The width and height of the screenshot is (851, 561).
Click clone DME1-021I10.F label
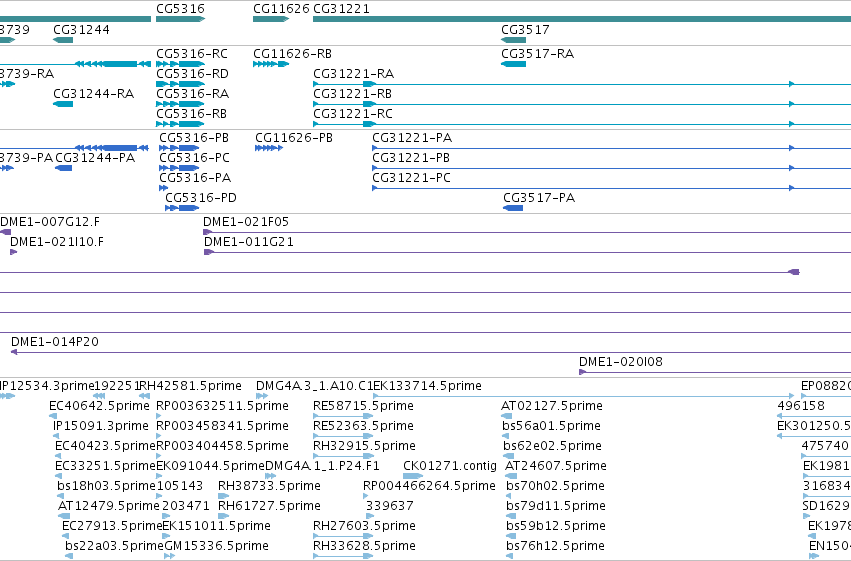click(57, 241)
